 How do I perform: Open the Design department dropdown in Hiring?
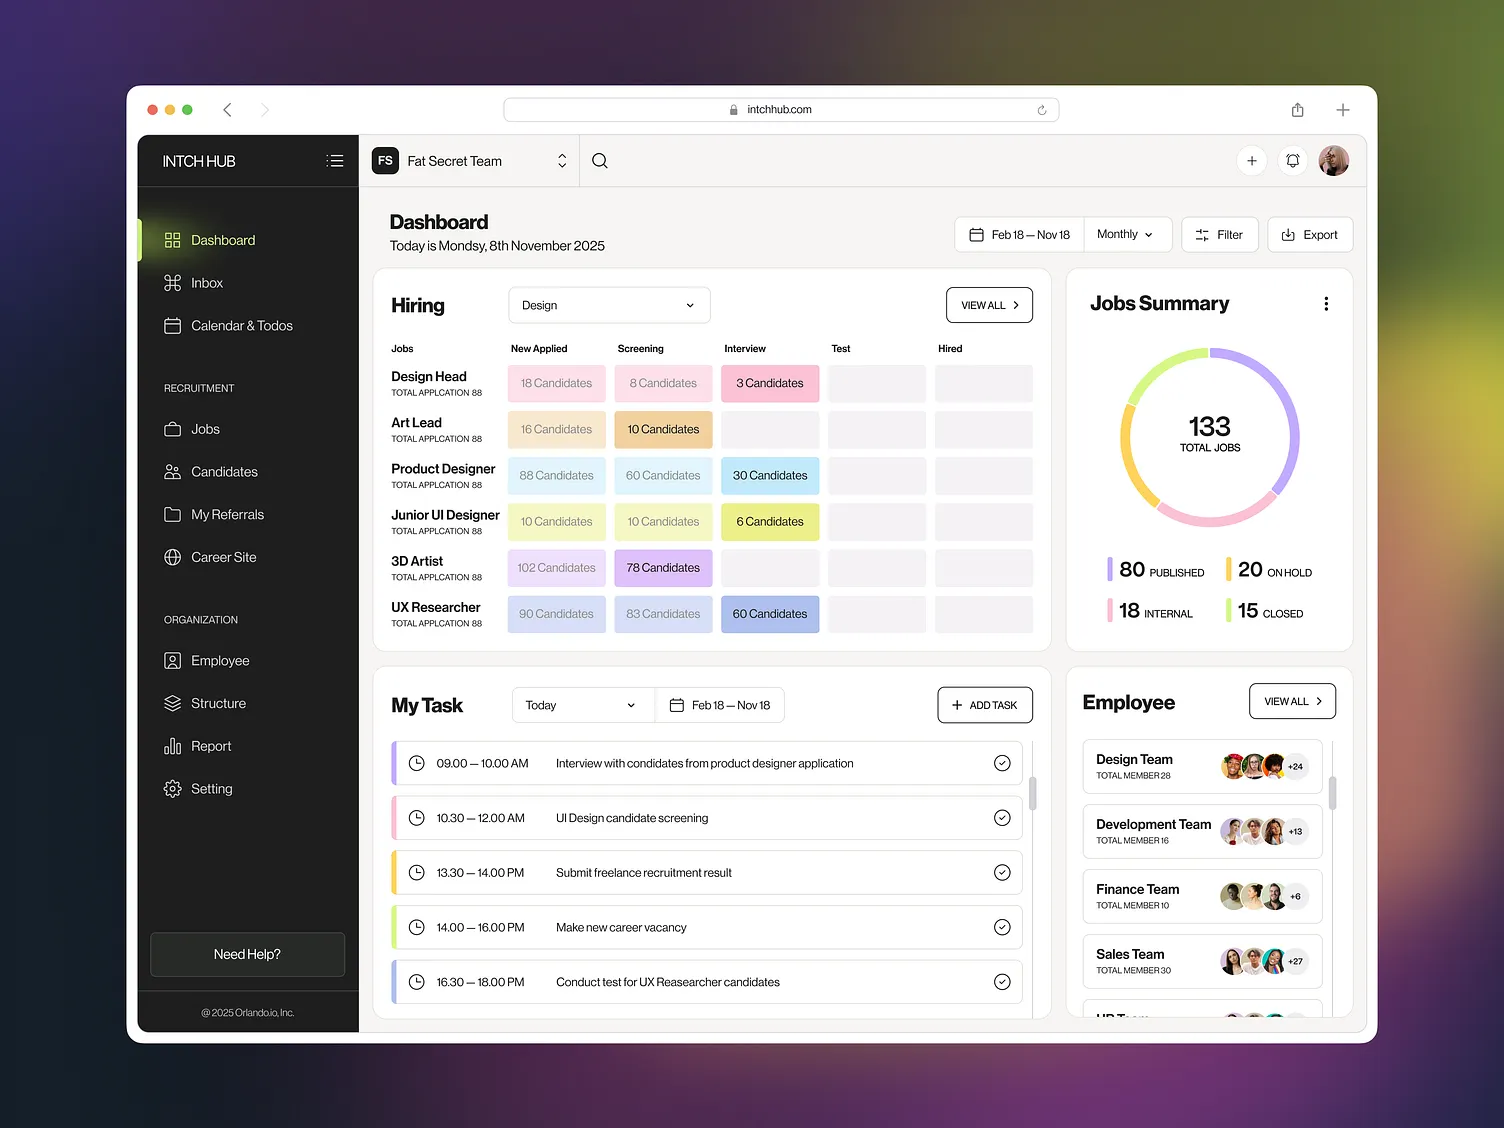608,305
